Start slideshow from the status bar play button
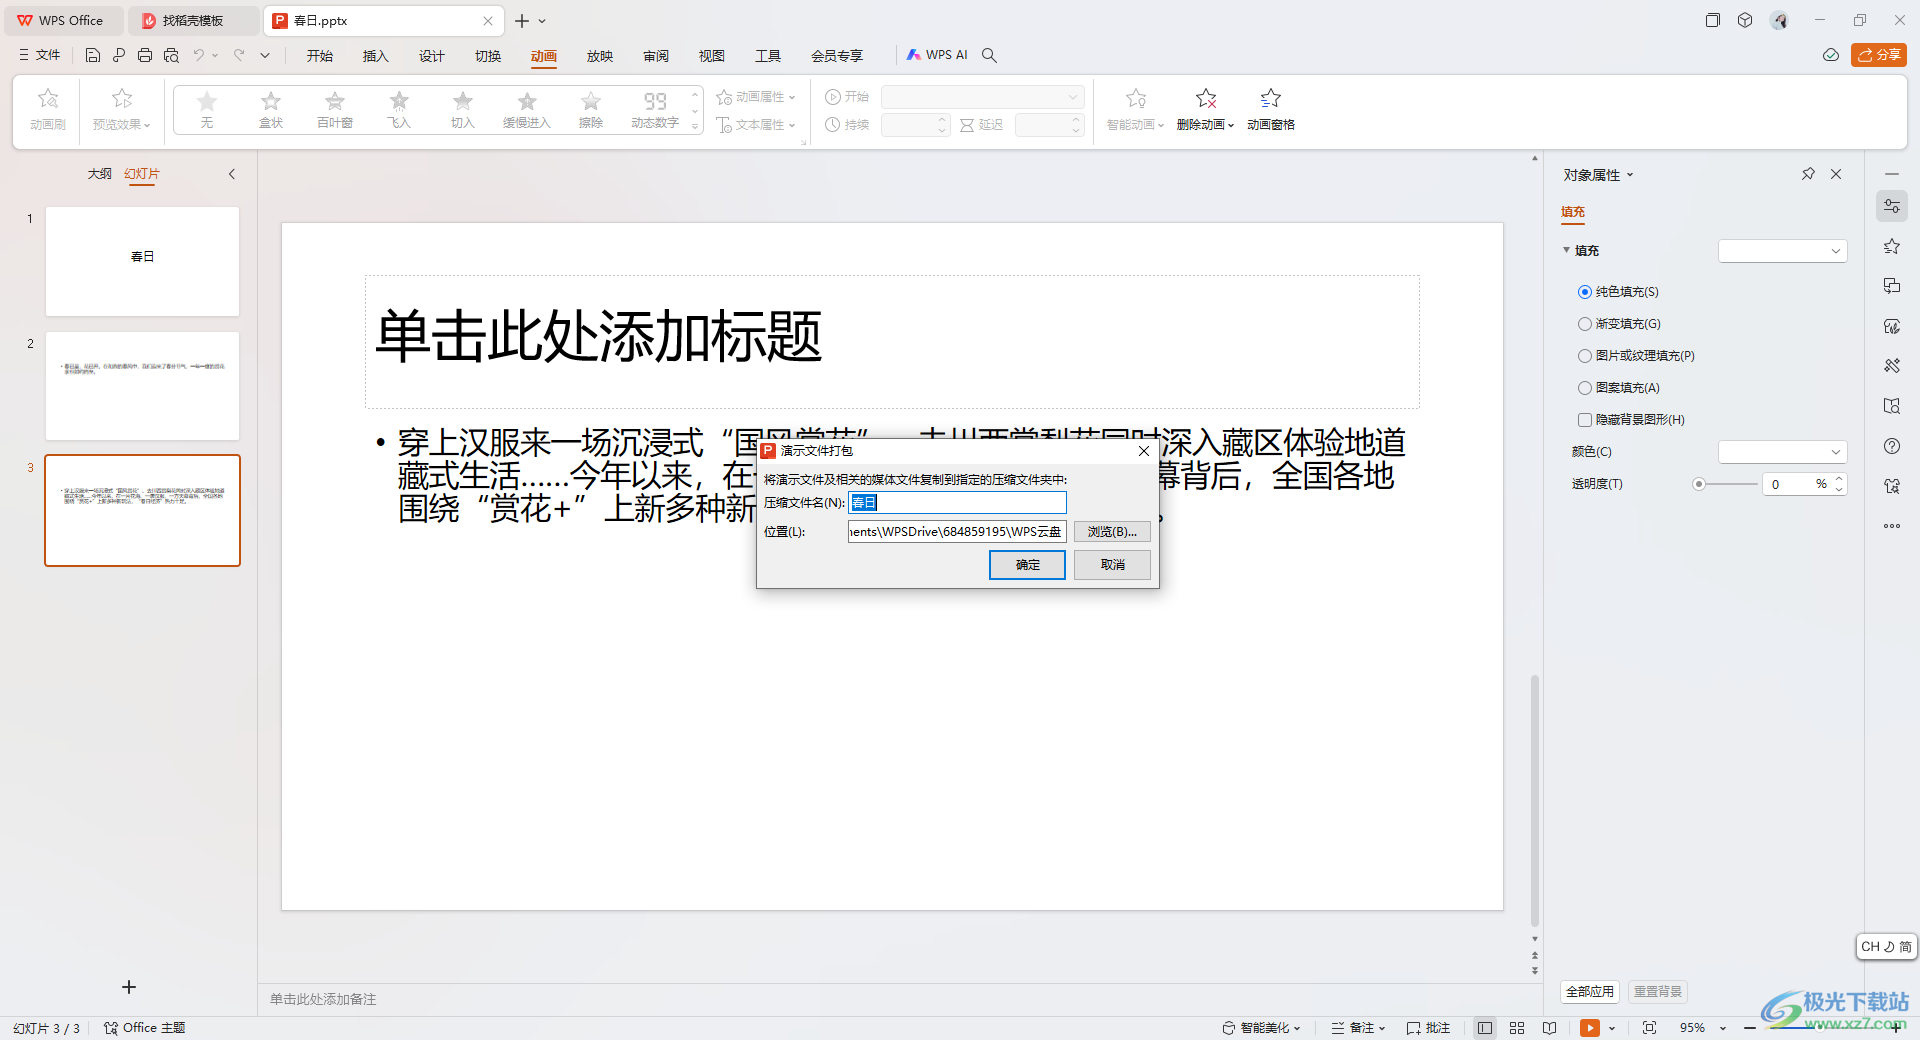This screenshot has width=1920, height=1040. coord(1589,1028)
